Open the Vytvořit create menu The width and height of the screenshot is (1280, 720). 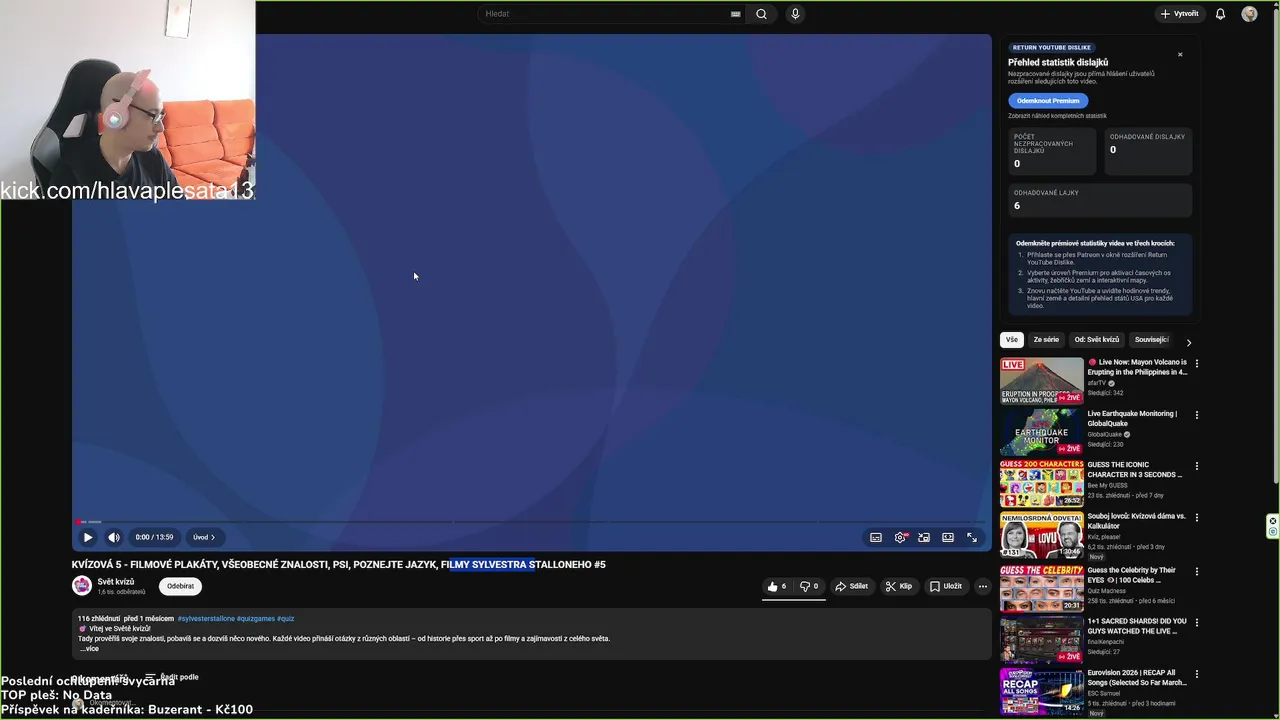pos(1179,14)
